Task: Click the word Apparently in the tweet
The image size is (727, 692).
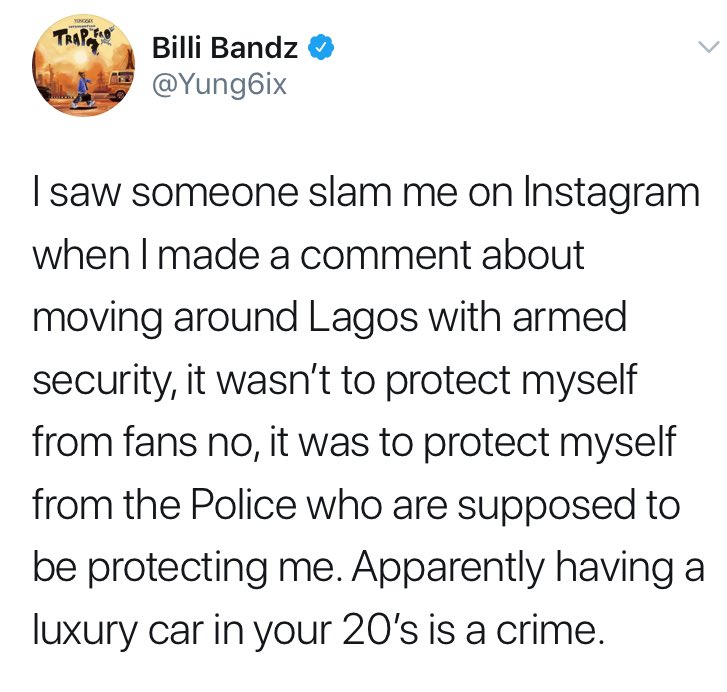Action: tap(447, 570)
